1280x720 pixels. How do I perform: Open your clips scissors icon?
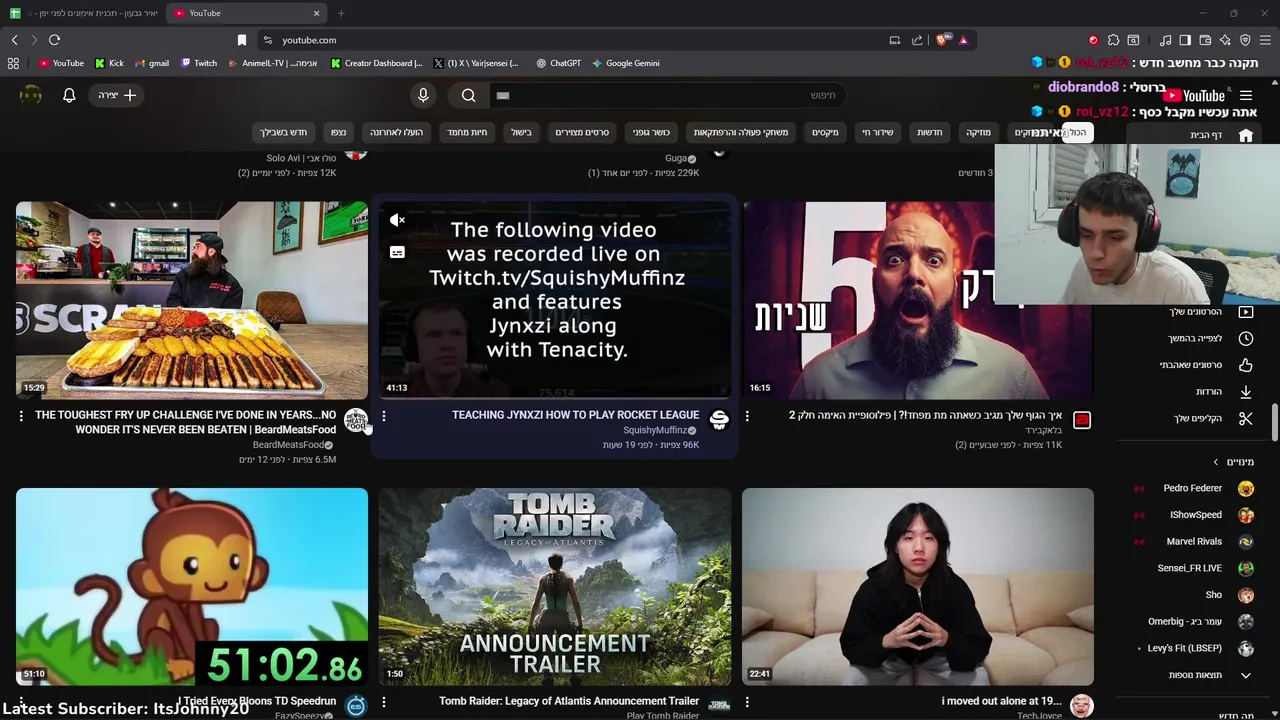pos(1245,418)
